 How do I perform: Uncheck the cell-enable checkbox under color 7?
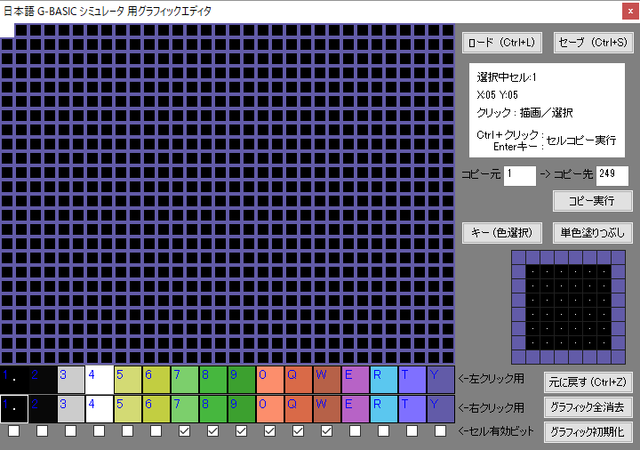tap(184, 432)
